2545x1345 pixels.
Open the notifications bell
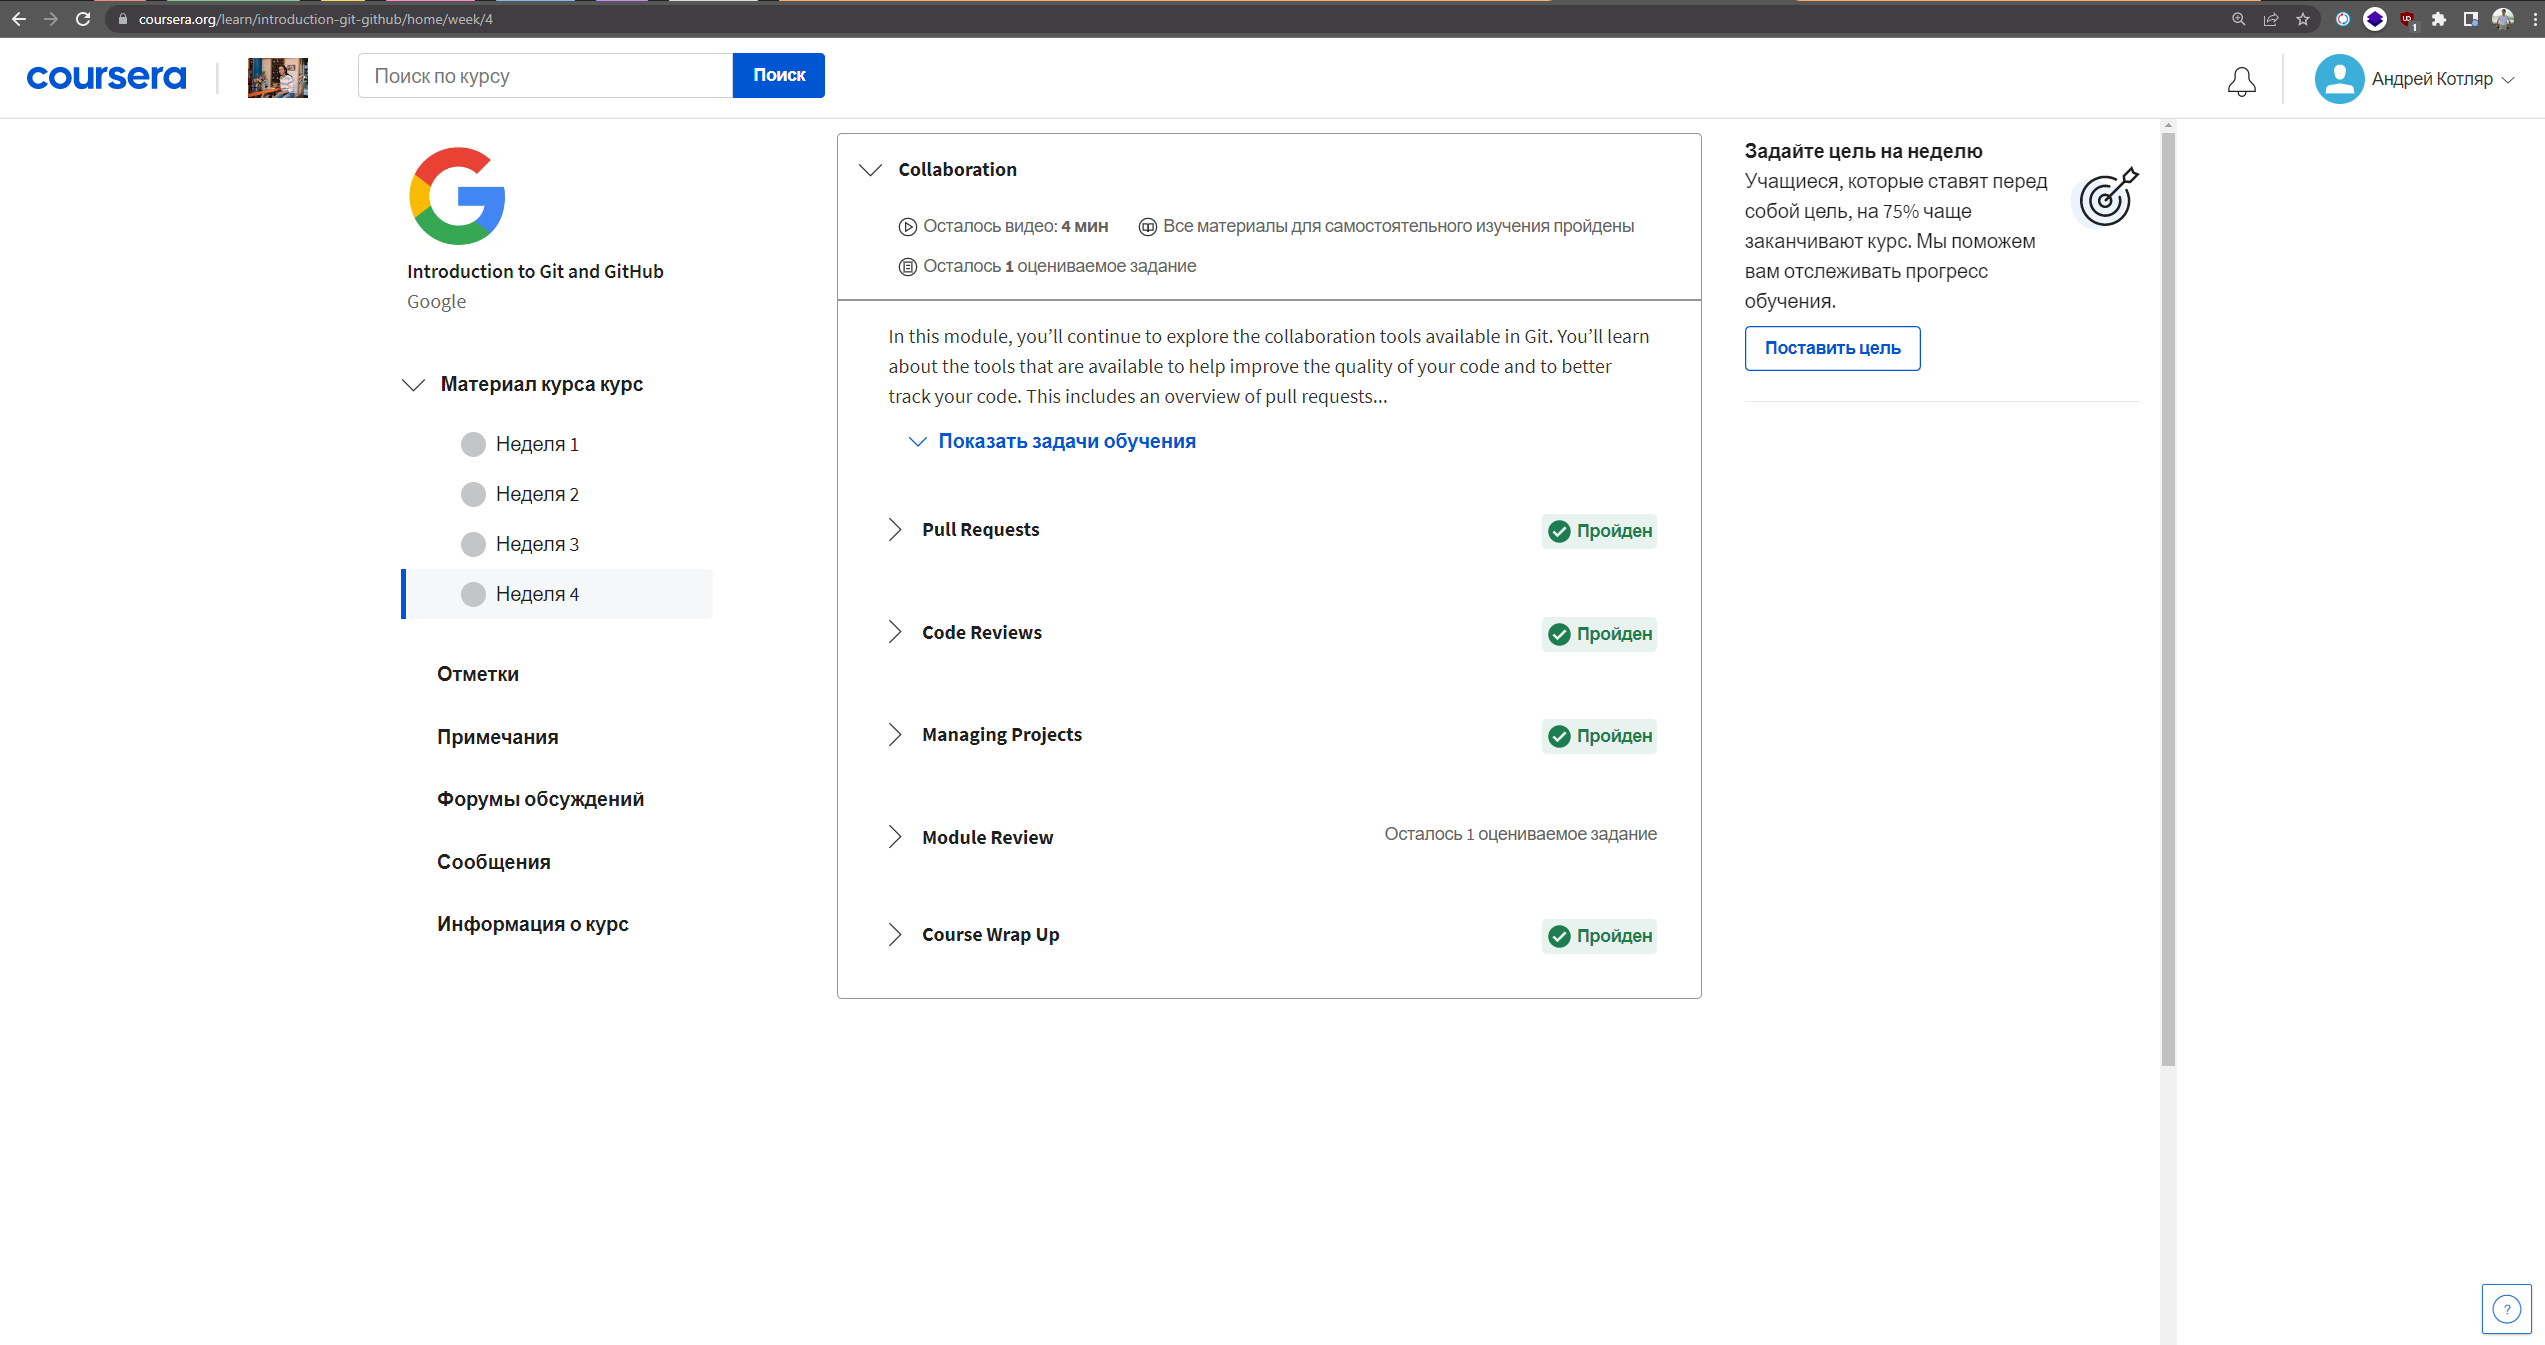click(2241, 81)
